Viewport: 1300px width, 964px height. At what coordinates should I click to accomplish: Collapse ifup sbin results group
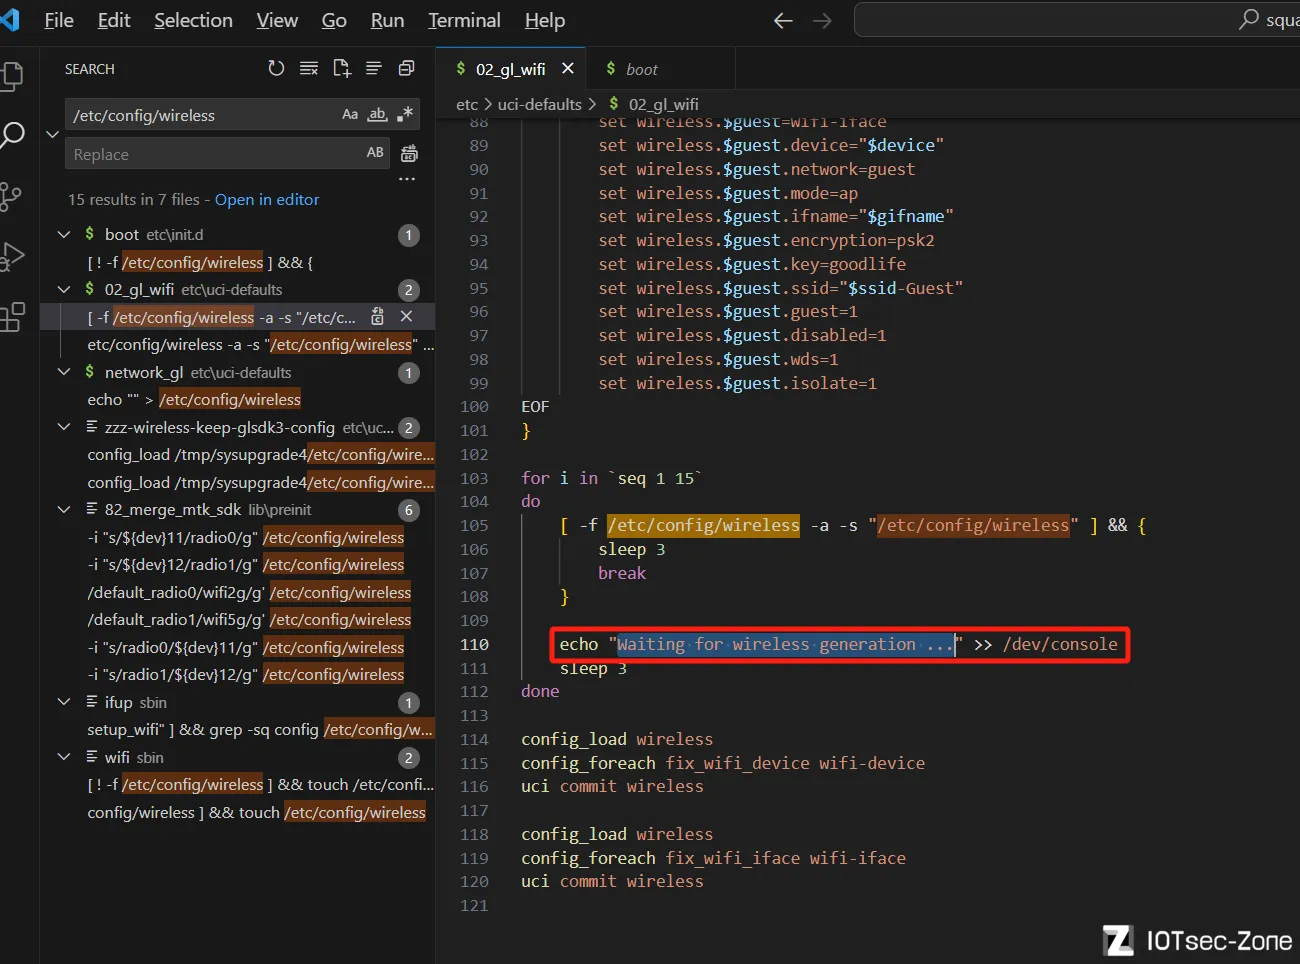tap(64, 702)
